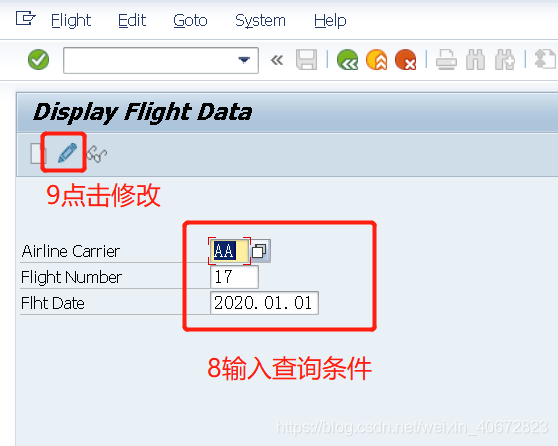Image resolution: width=558 pixels, height=446 pixels.
Task: Click the Save floppy disk icon
Action: pos(306,59)
